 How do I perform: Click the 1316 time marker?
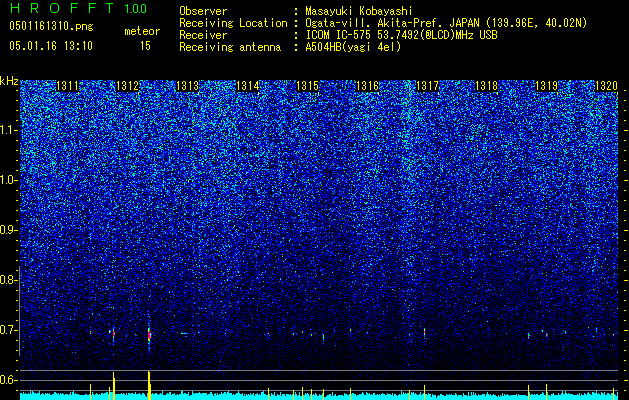367,86
